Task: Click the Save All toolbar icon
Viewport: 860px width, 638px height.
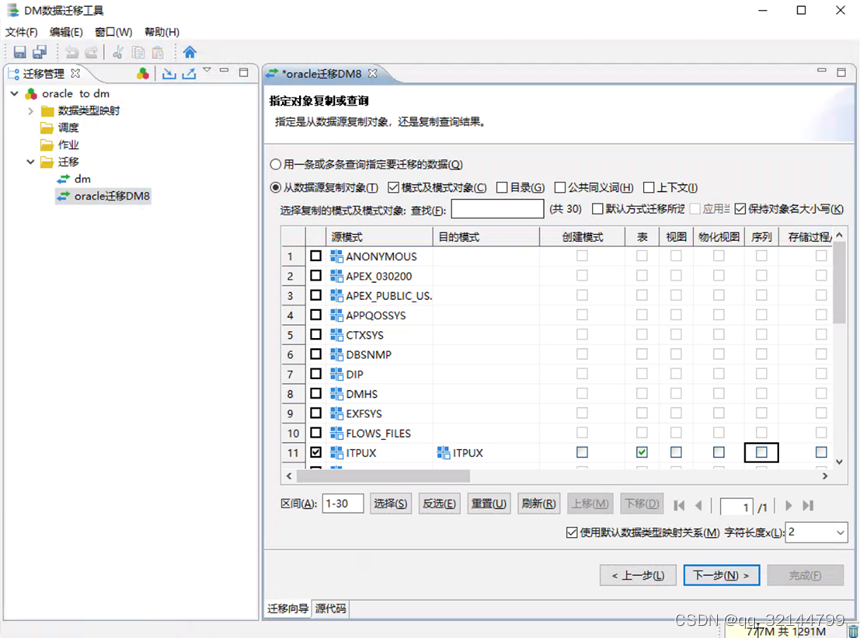Action: [39, 52]
